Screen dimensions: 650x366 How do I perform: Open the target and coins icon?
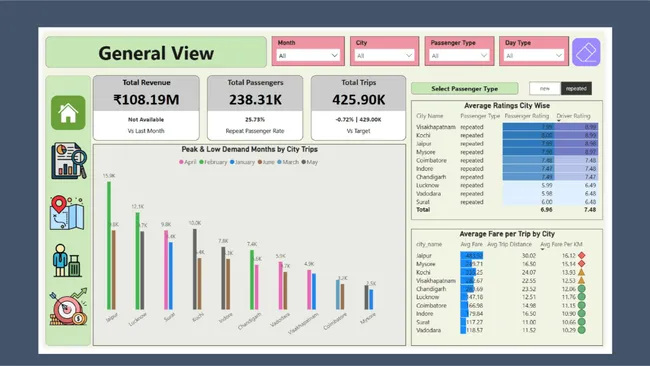(68, 307)
